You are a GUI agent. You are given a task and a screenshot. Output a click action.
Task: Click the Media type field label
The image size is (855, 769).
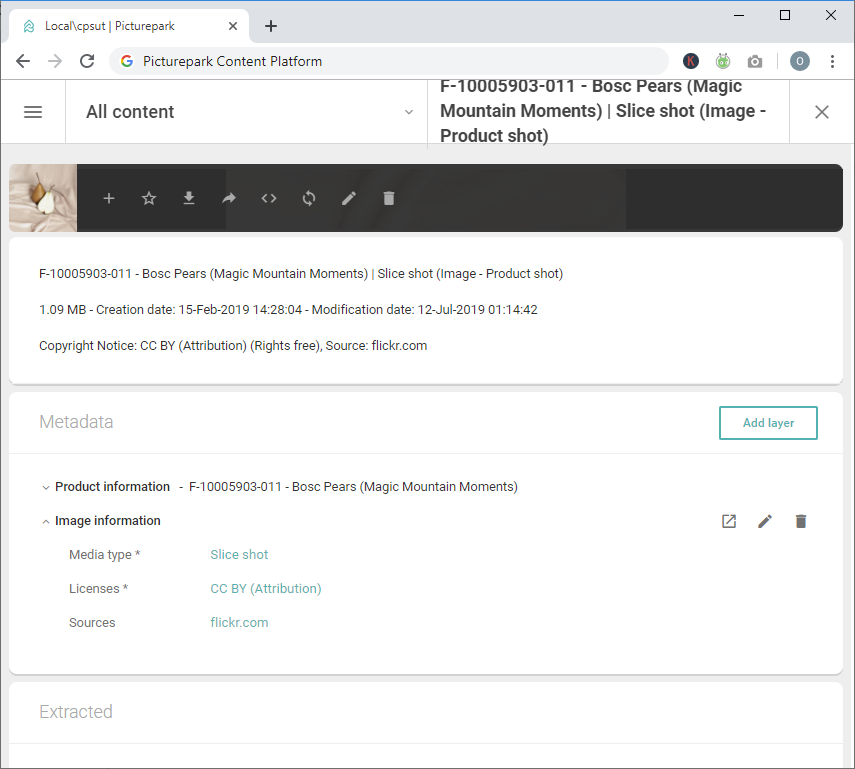coord(105,555)
